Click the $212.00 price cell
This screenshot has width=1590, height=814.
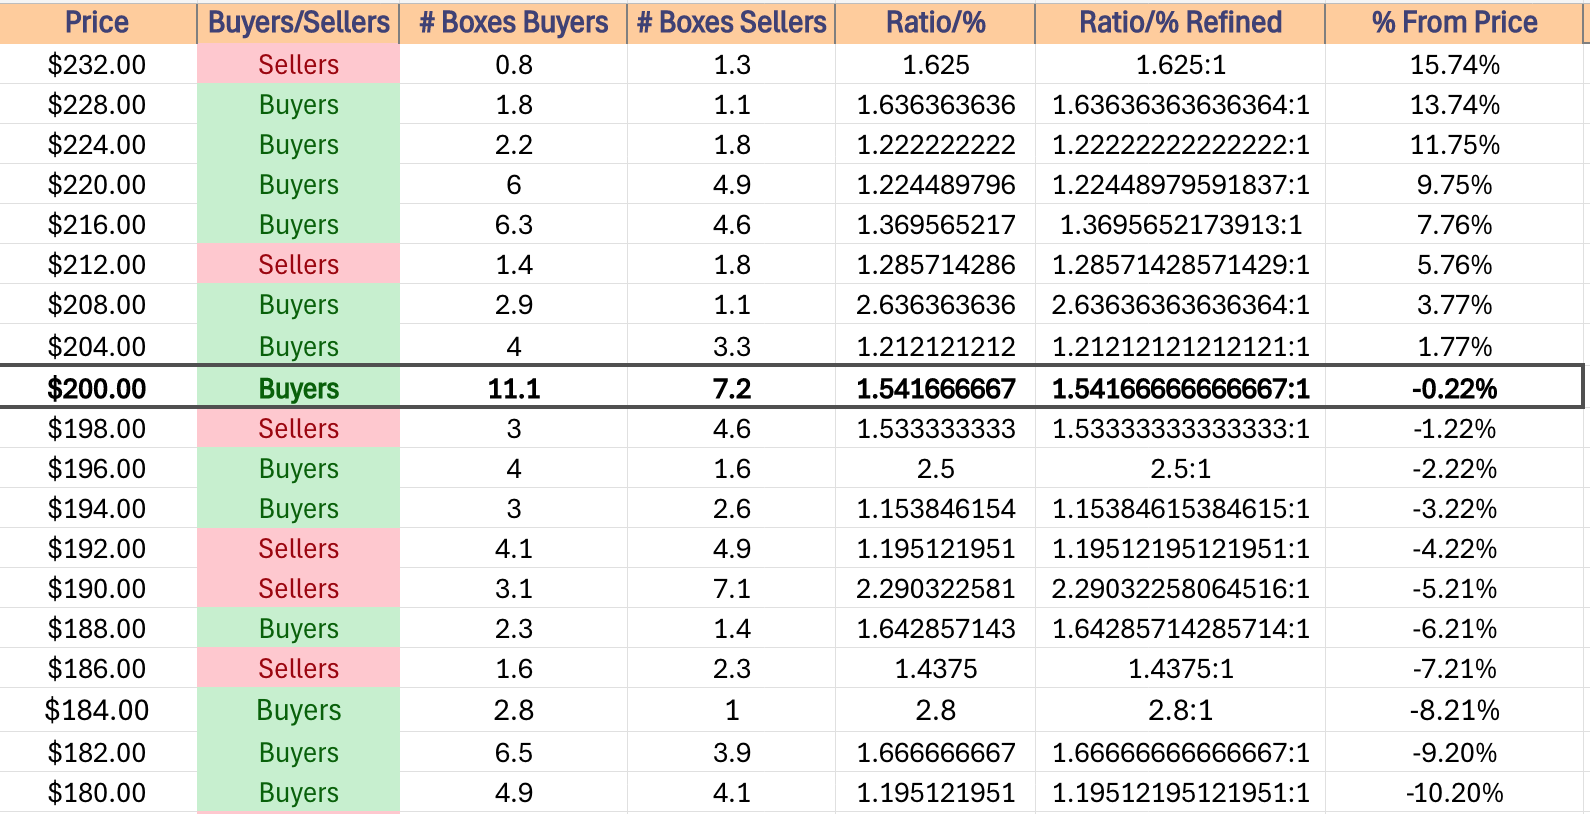(x=97, y=265)
